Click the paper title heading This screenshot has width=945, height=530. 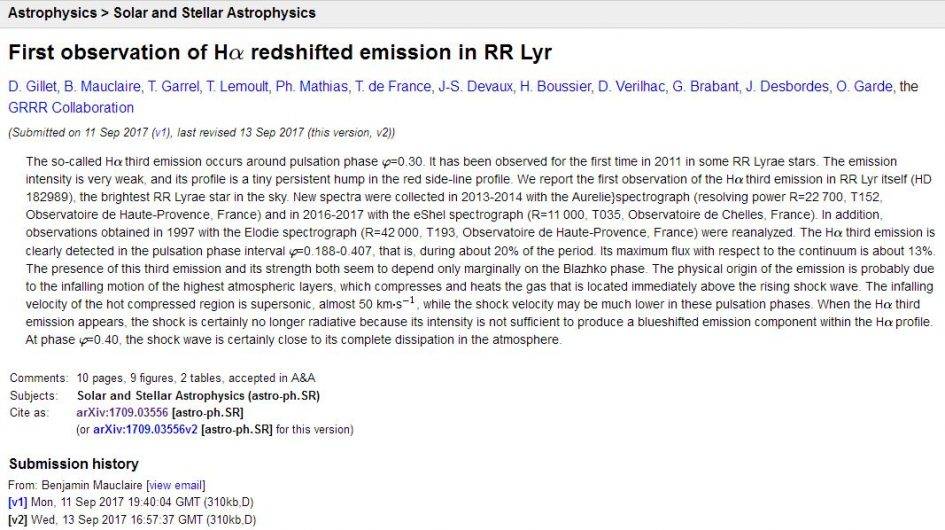(x=280, y=52)
